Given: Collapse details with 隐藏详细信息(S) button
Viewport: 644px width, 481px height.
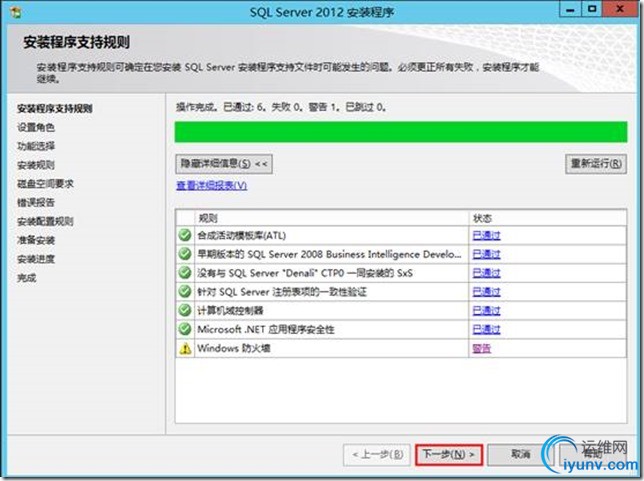Looking at the screenshot, I should [x=224, y=164].
